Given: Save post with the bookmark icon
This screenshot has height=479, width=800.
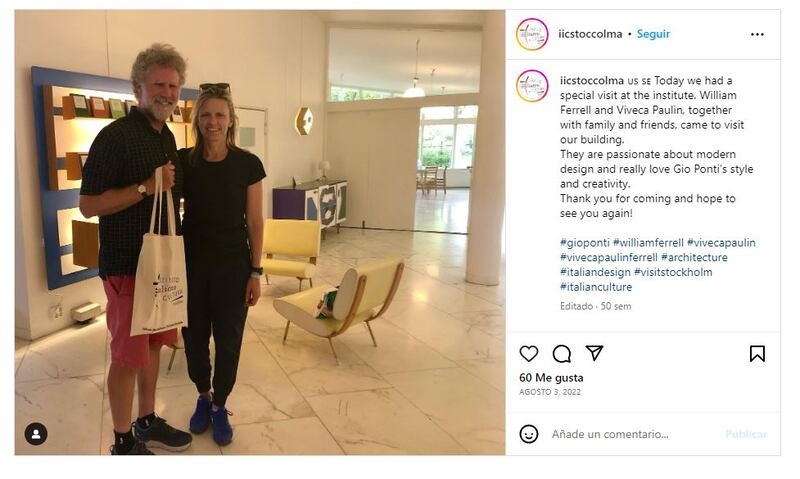Looking at the screenshot, I should (x=757, y=354).
